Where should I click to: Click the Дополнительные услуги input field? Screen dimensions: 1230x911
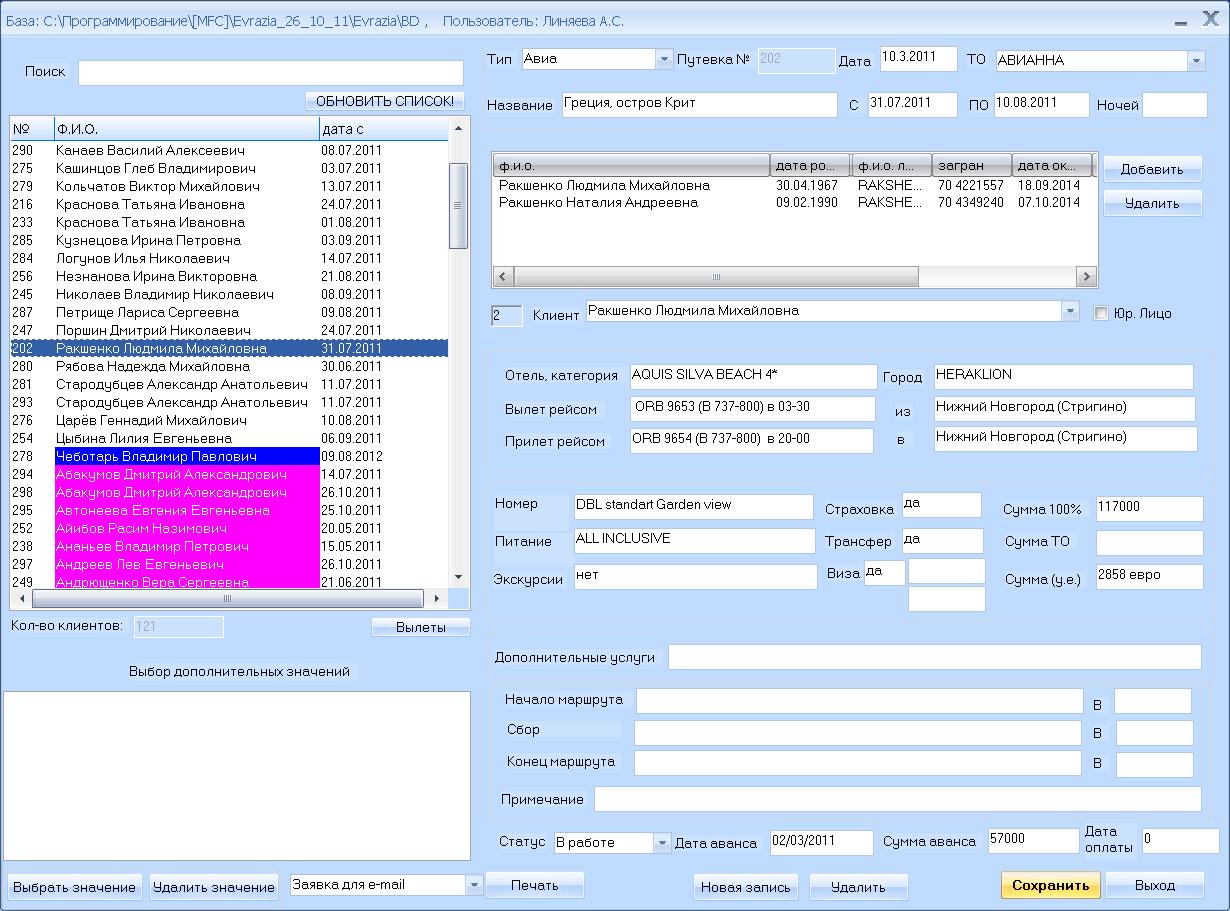[x=934, y=658]
